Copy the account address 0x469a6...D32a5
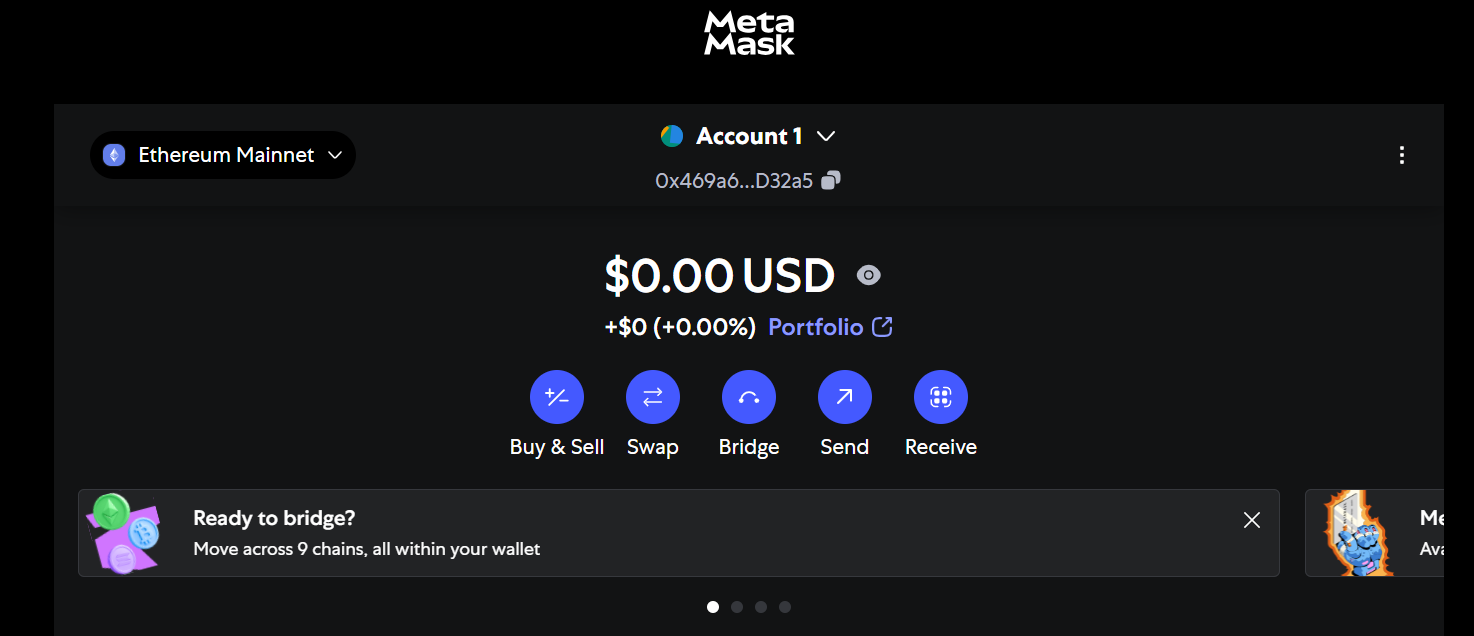 831,181
